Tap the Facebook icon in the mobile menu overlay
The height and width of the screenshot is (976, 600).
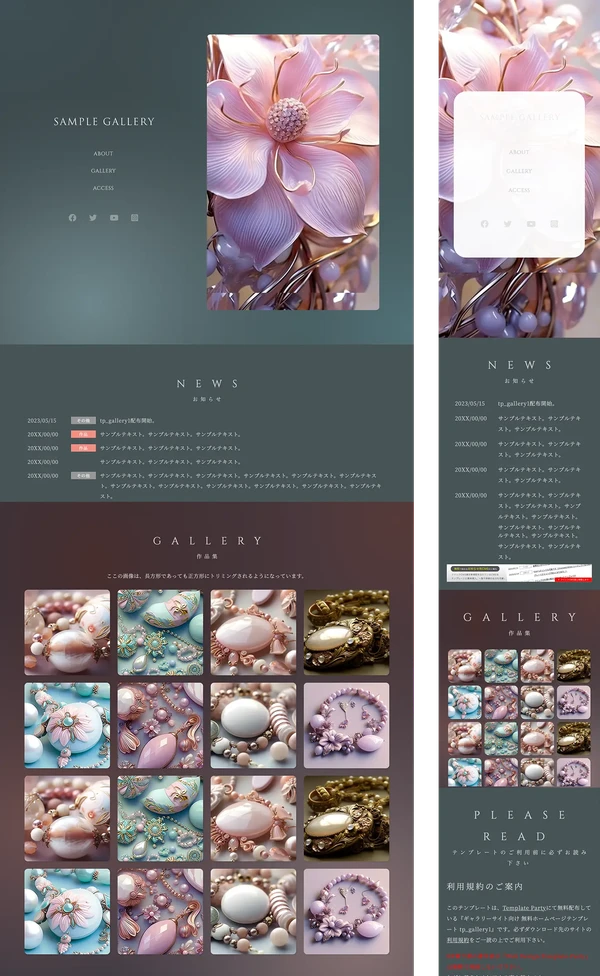484,223
